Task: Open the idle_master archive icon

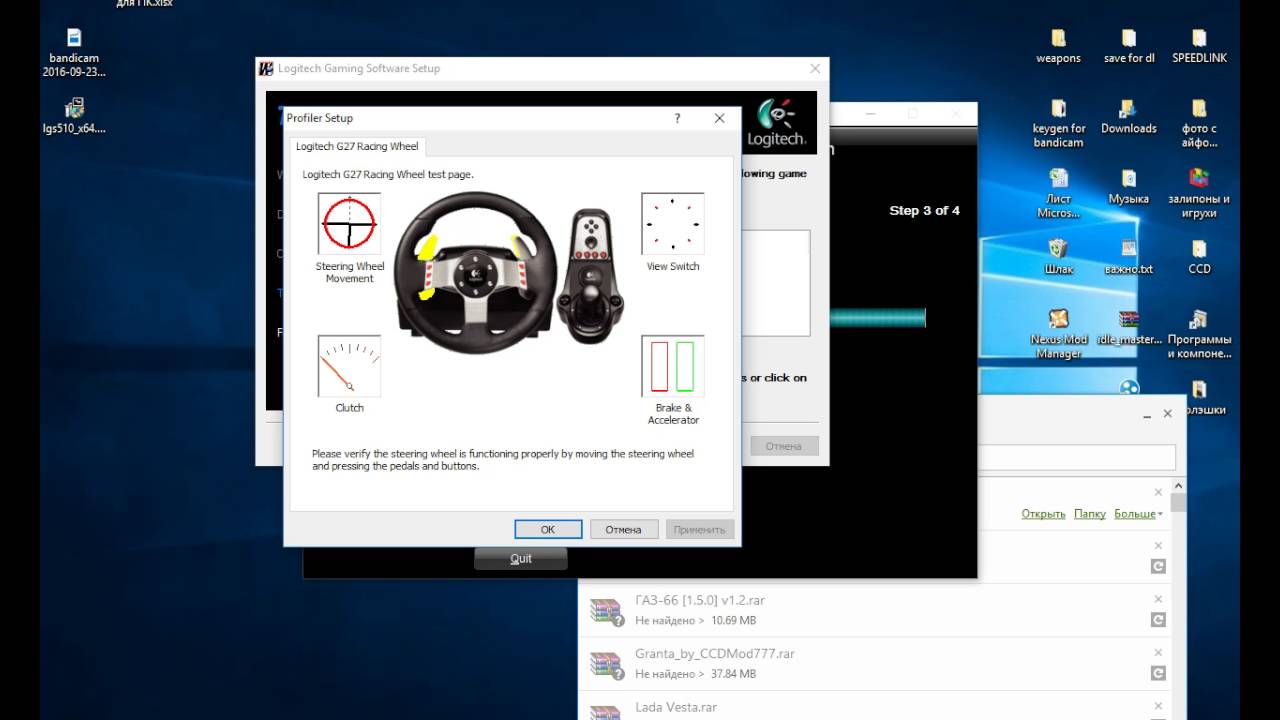Action: pyautogui.click(x=1129, y=327)
